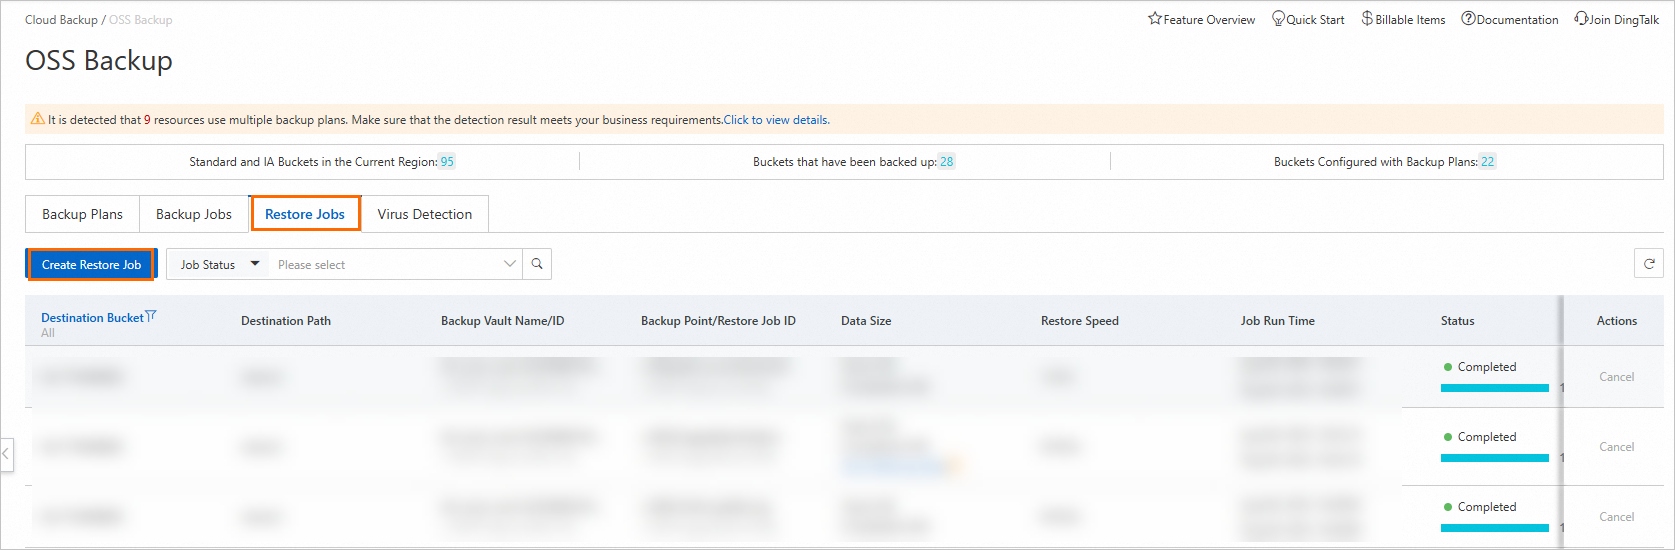Screen dimensions: 1675x550
Task: Open Feature Overview star icon
Action: pyautogui.click(x=1155, y=19)
